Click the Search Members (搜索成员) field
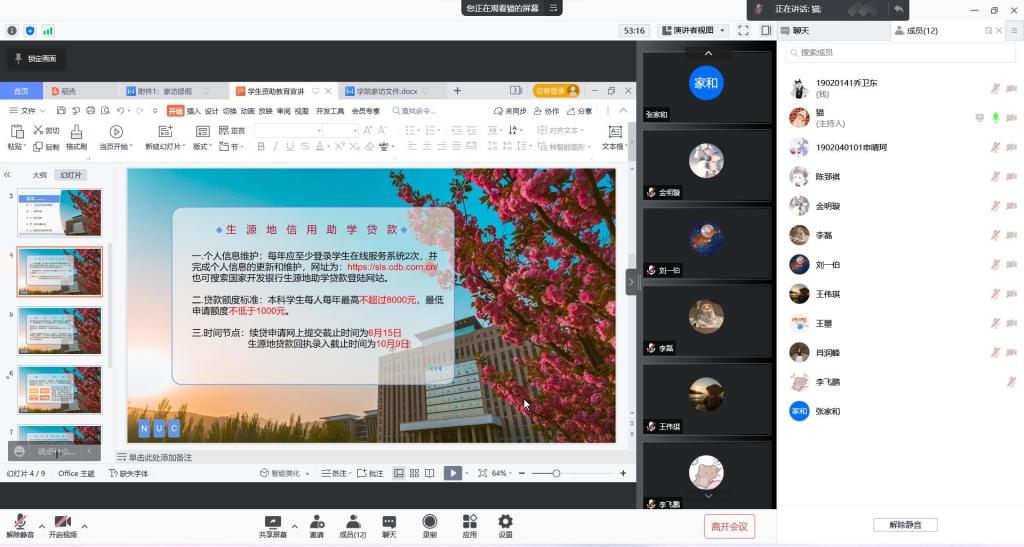The height and width of the screenshot is (547, 1024). click(x=900, y=52)
